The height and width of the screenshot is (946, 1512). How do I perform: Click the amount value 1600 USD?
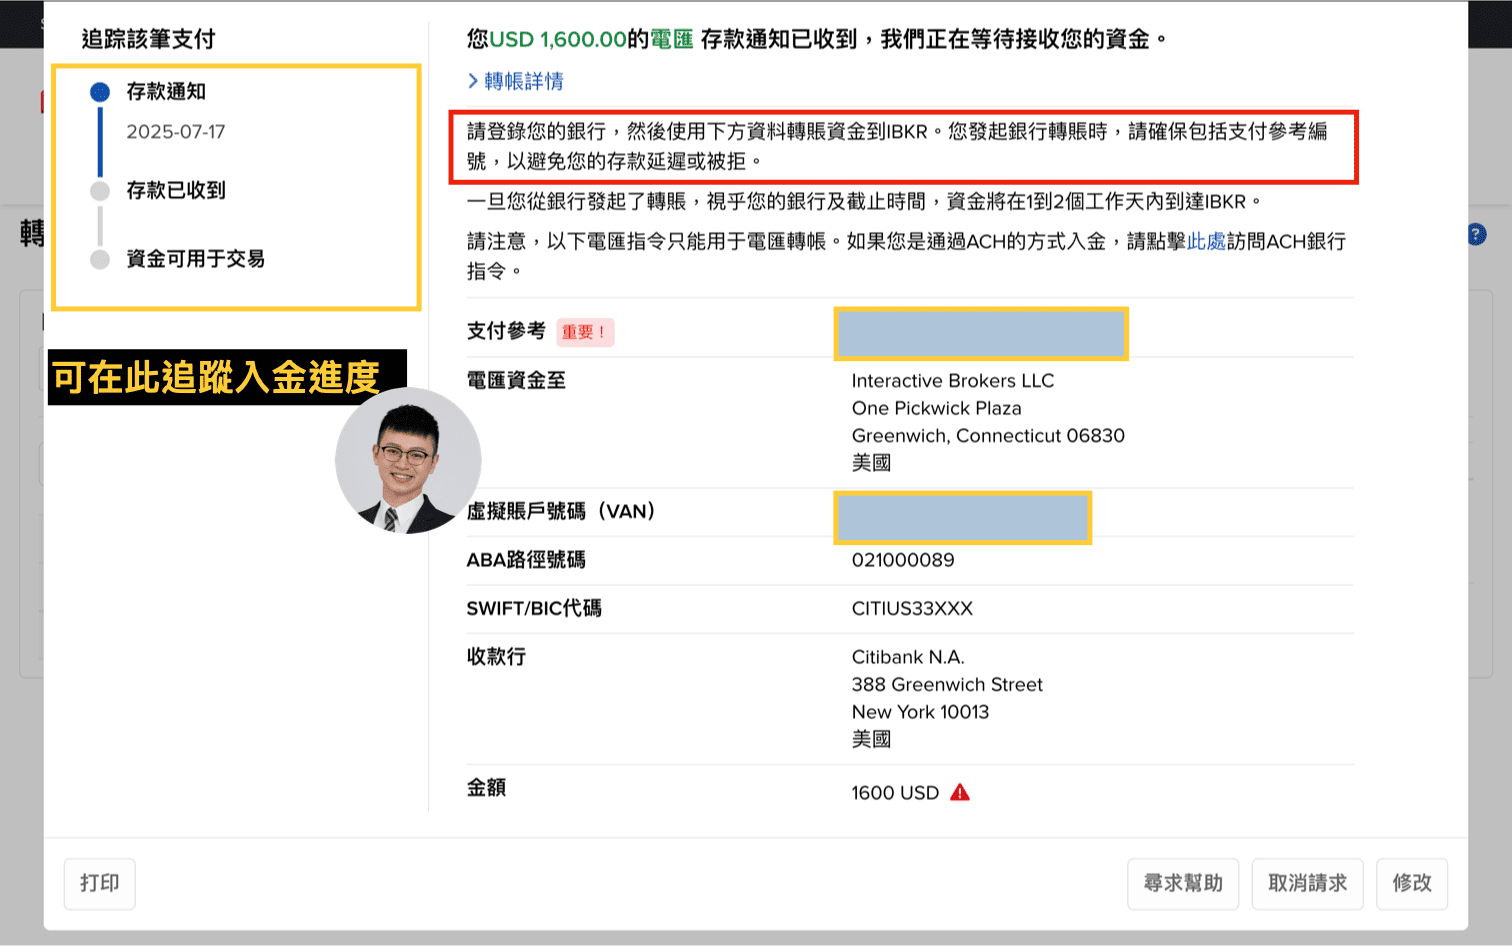tap(895, 793)
